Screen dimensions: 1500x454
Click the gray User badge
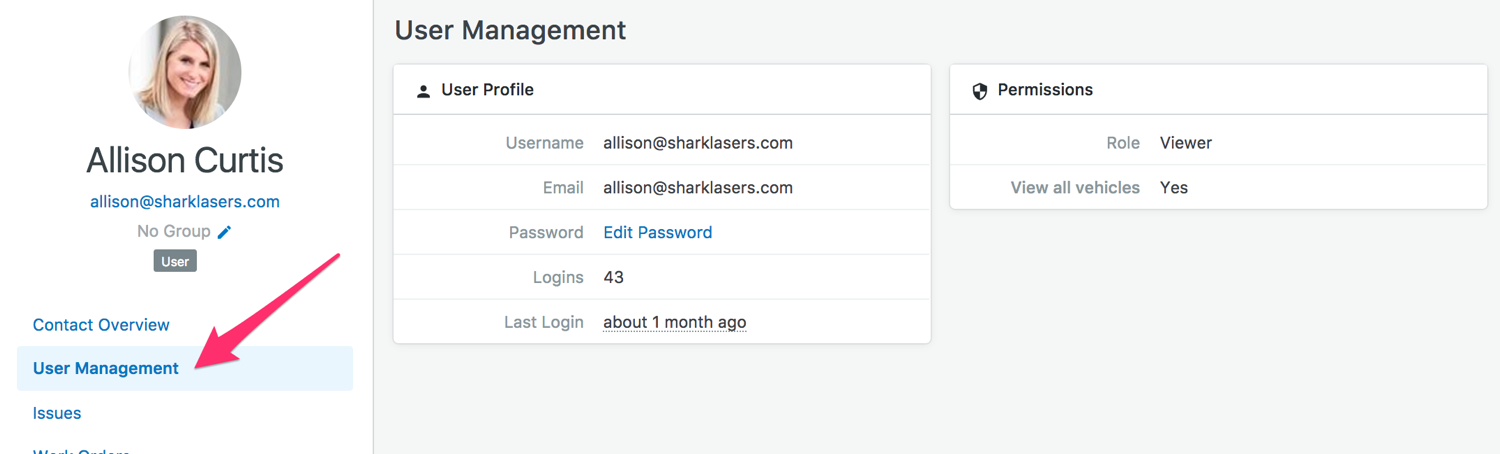pos(175,261)
